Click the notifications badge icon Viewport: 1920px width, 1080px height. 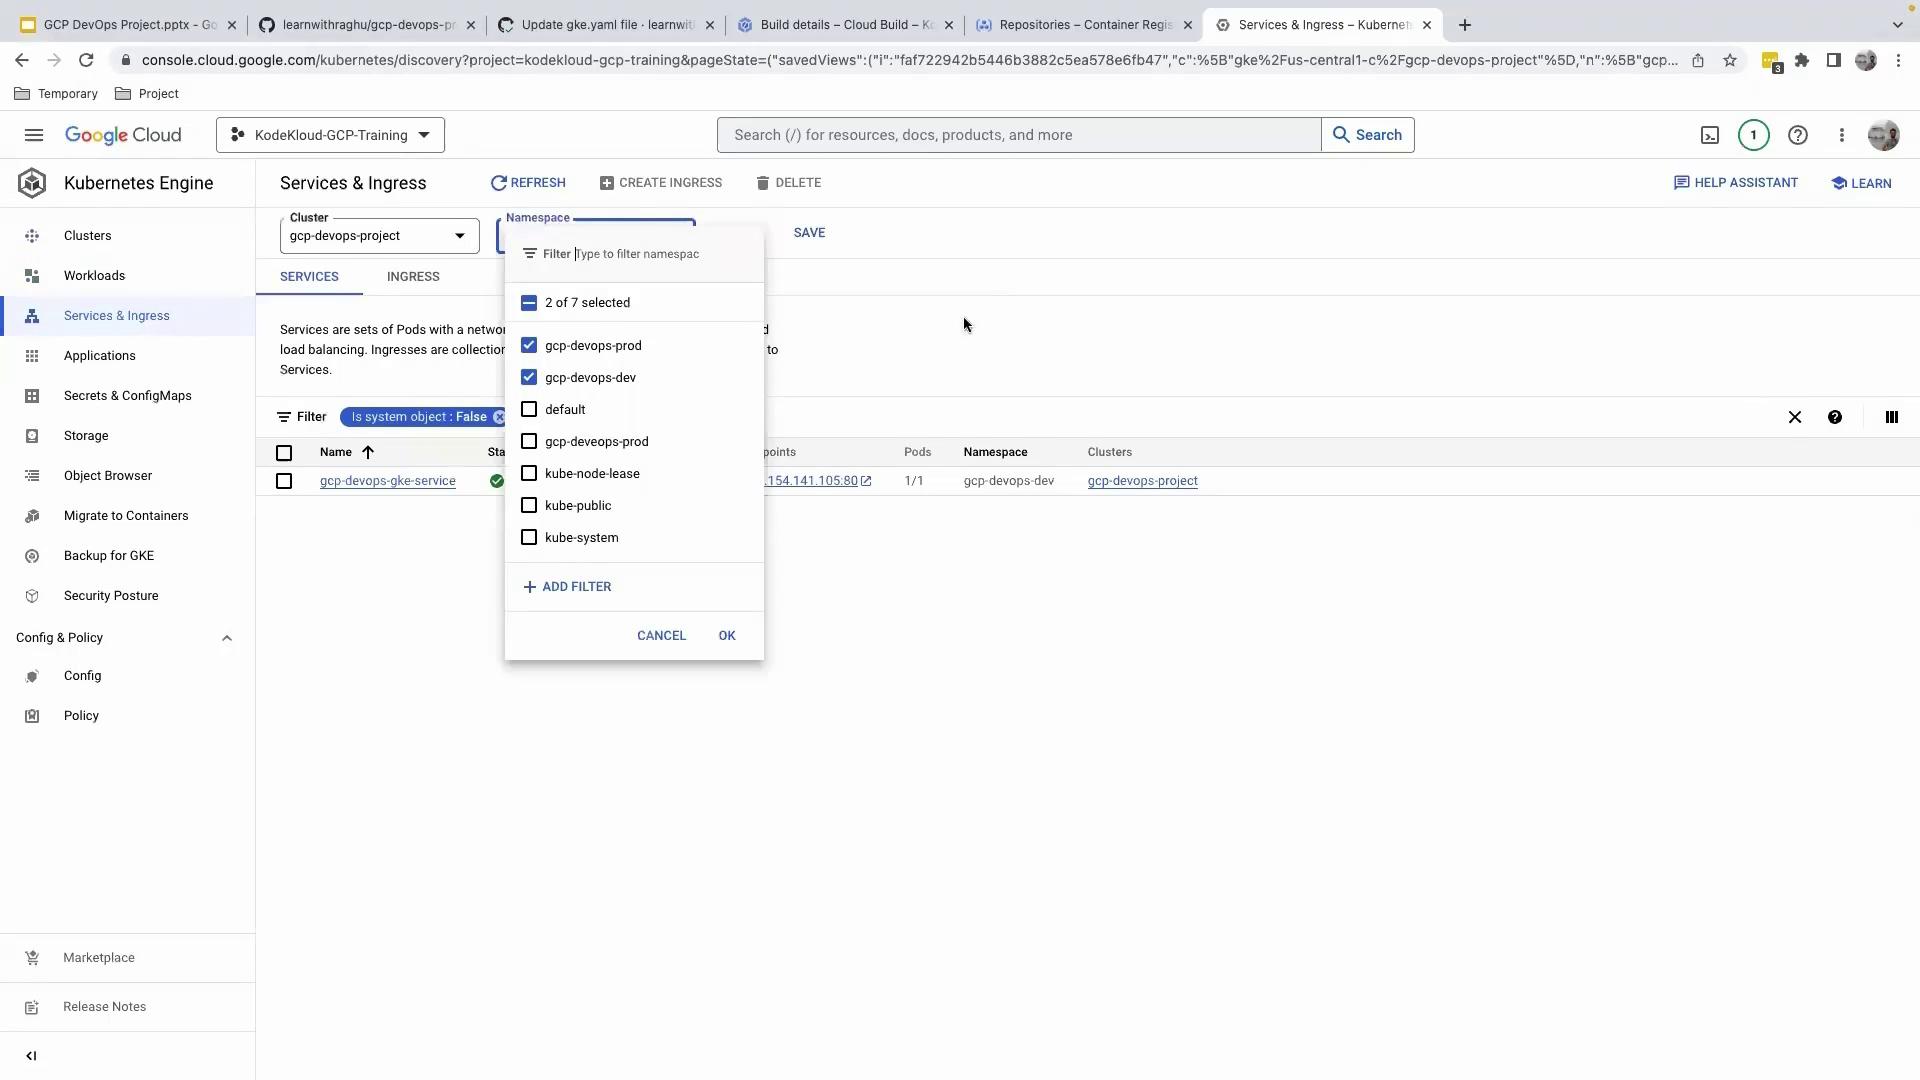[x=1753, y=135]
